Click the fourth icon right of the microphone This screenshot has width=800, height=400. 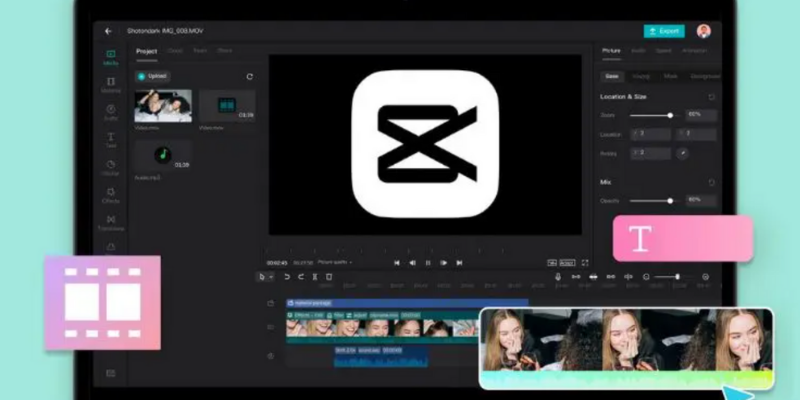coord(629,277)
